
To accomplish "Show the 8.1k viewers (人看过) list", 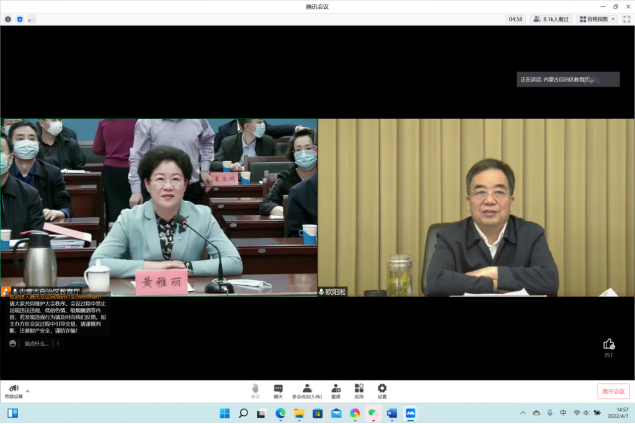I will 553,19.
